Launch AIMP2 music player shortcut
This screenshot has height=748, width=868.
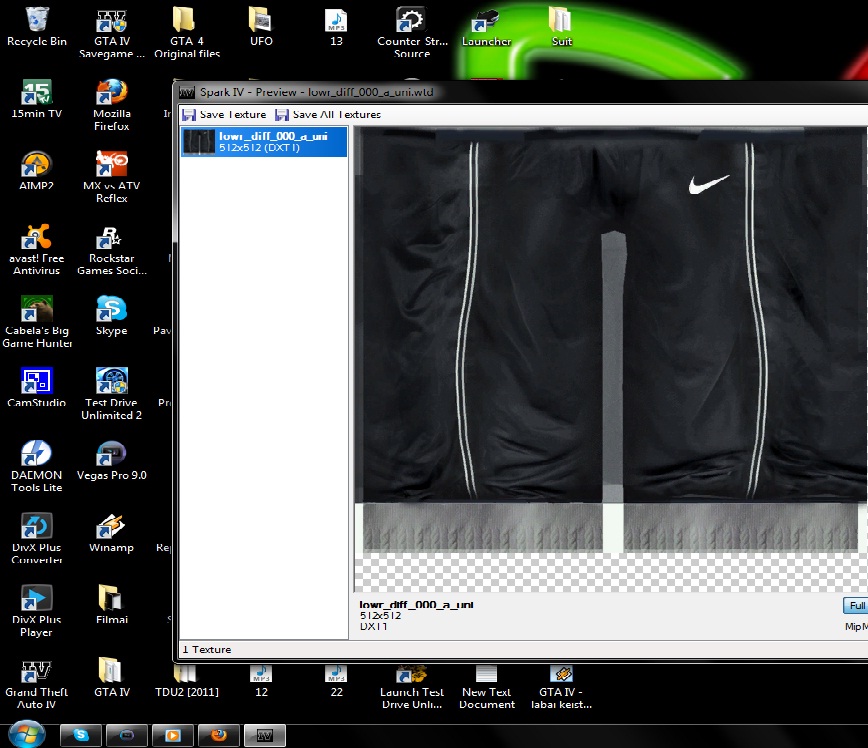(37, 171)
